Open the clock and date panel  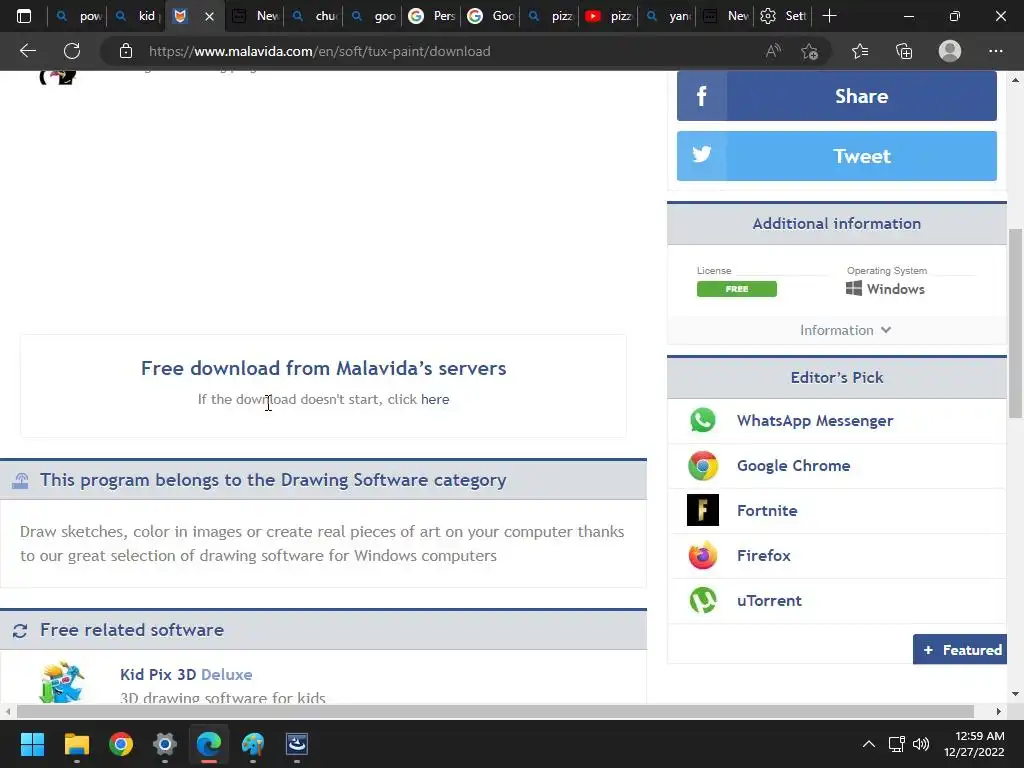point(973,744)
